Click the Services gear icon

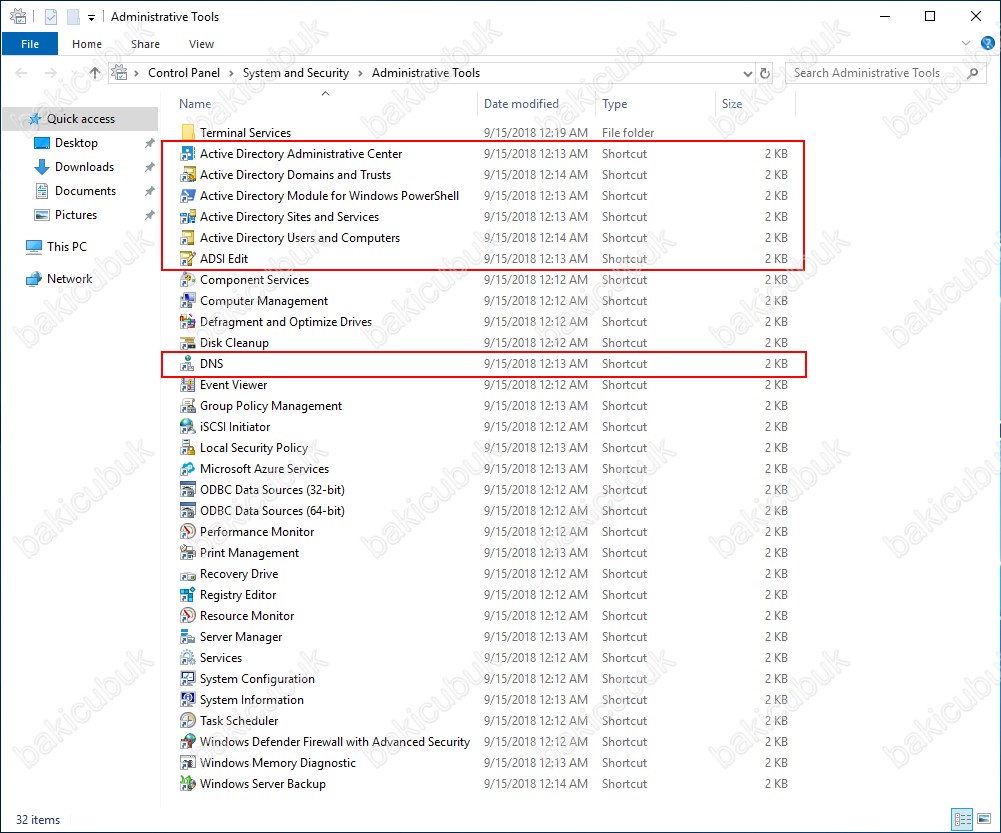[187, 658]
